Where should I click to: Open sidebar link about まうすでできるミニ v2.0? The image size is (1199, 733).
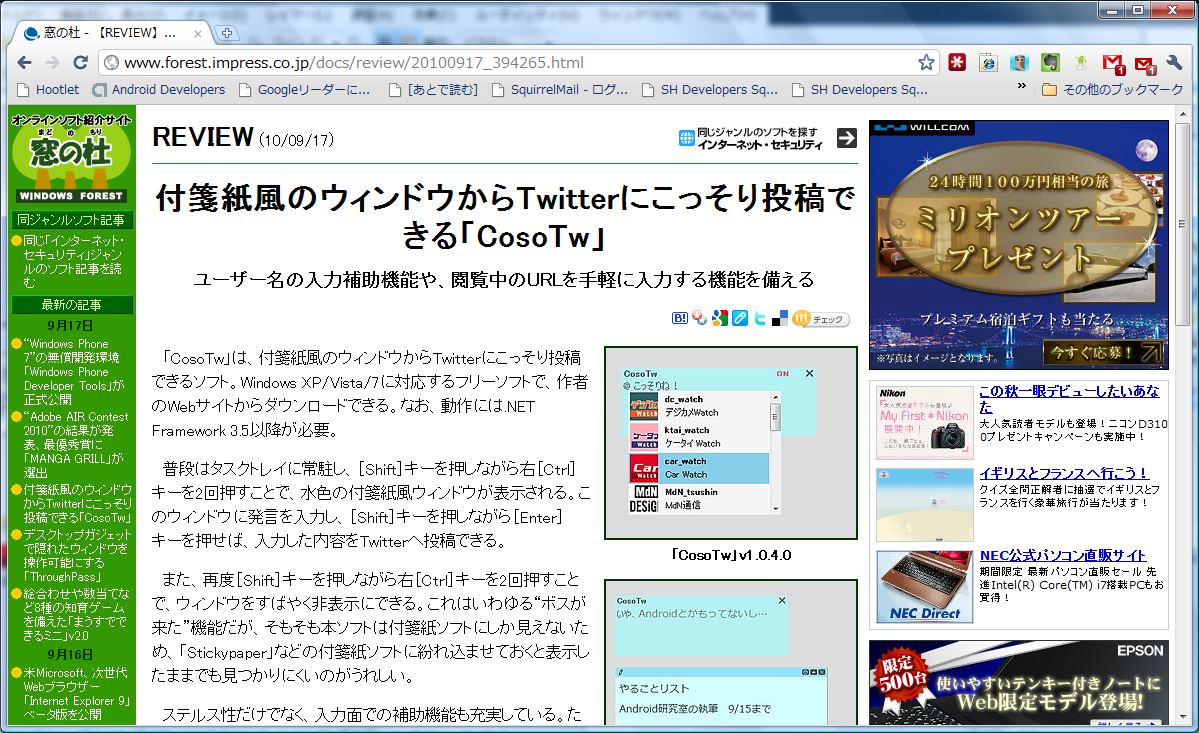pyautogui.click(x=76, y=615)
